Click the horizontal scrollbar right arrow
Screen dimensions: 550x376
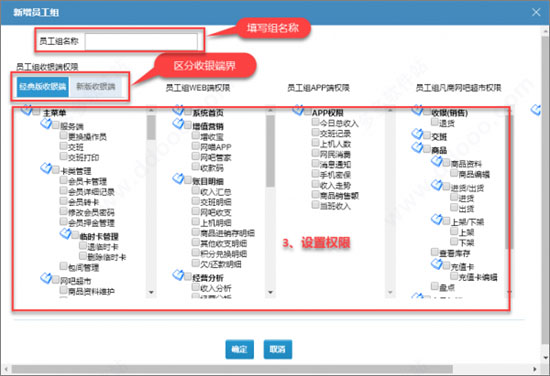(535, 369)
